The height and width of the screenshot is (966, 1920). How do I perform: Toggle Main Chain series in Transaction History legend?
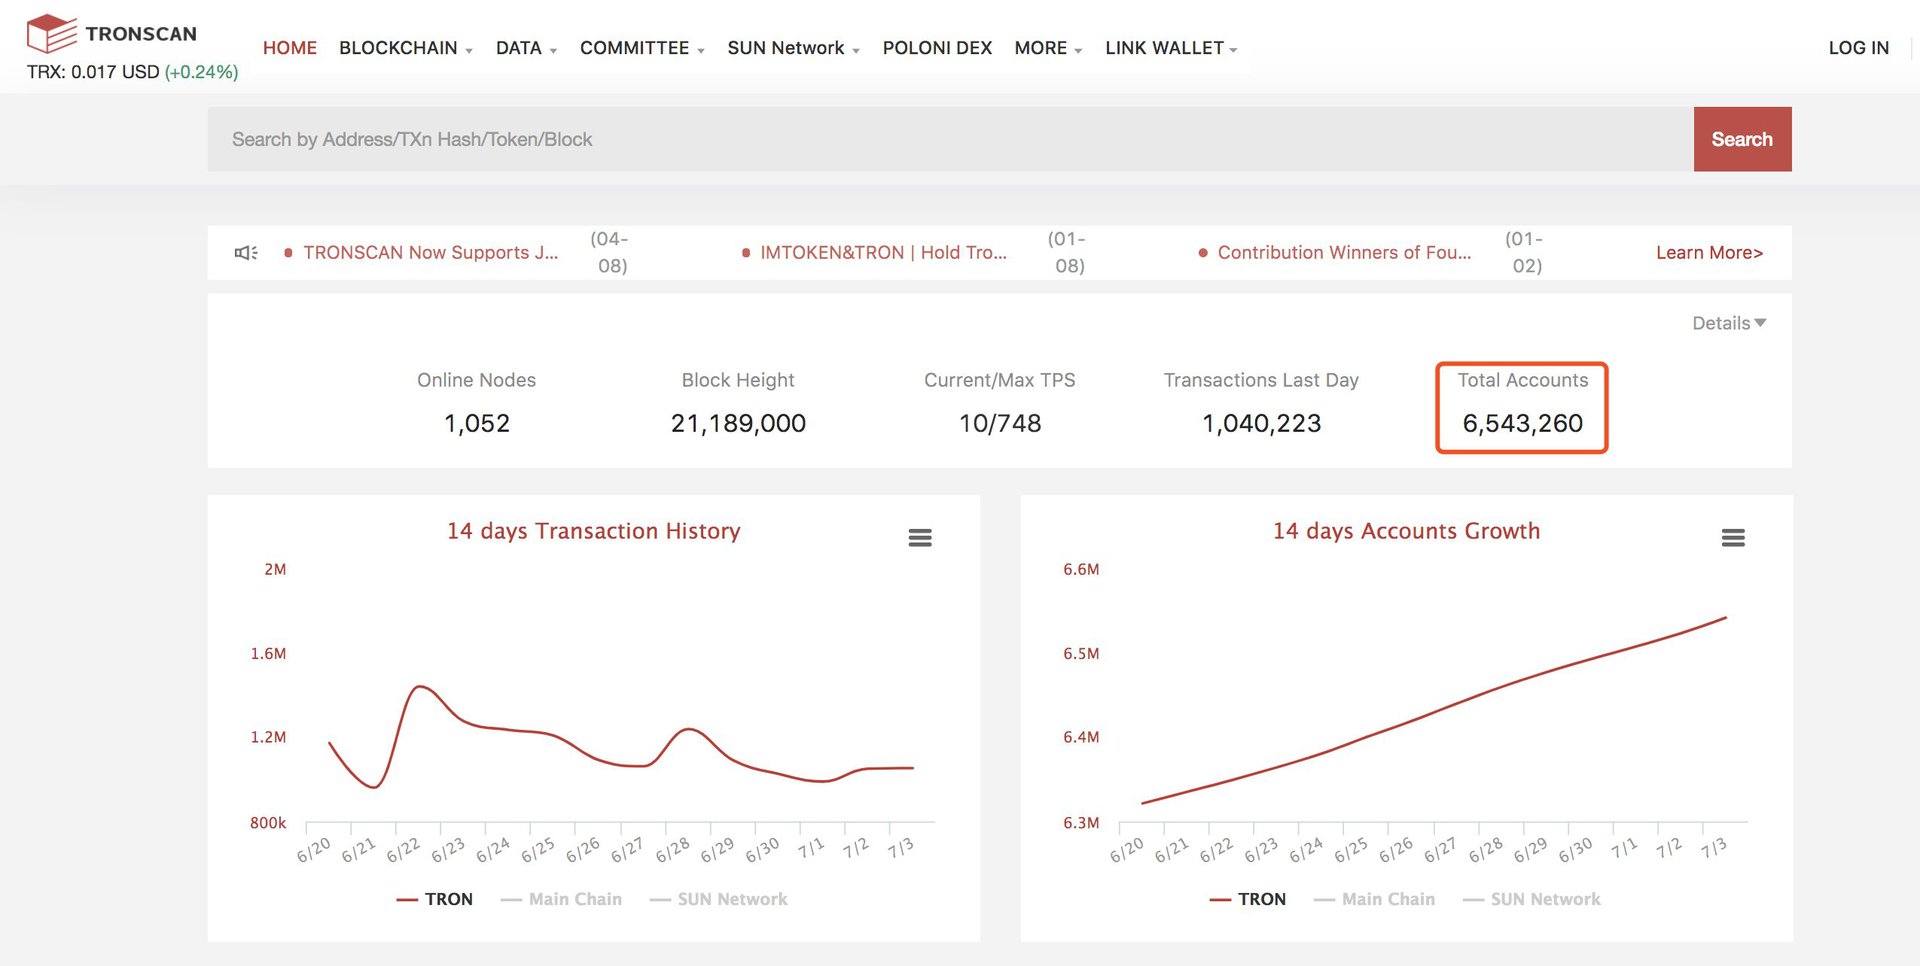pos(561,899)
